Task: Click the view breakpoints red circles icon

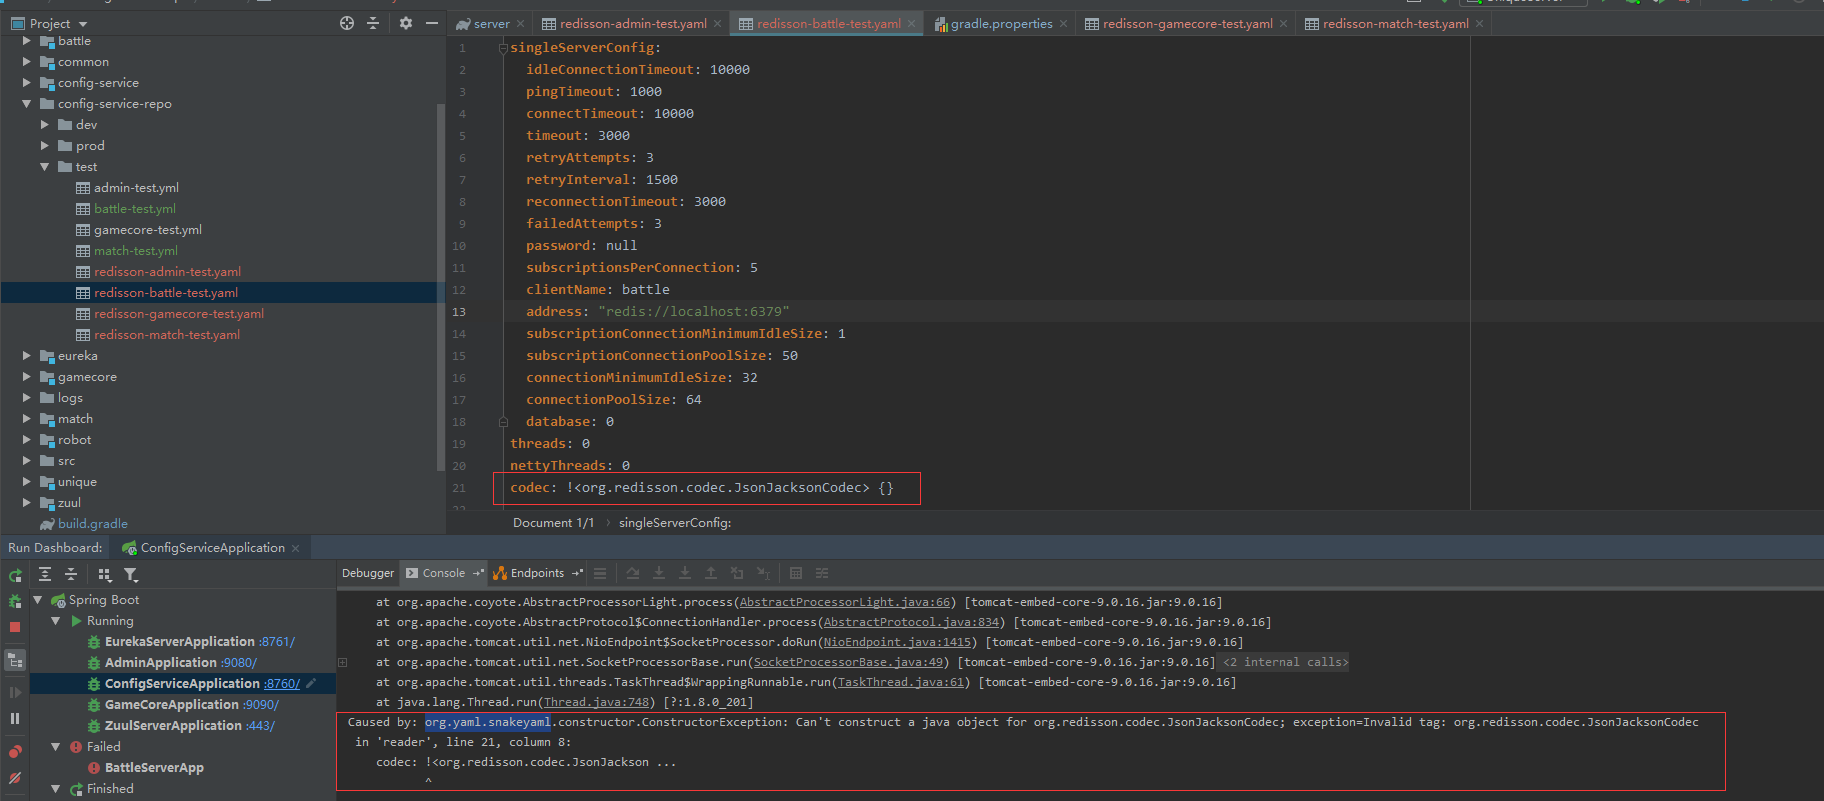Action: (x=15, y=751)
